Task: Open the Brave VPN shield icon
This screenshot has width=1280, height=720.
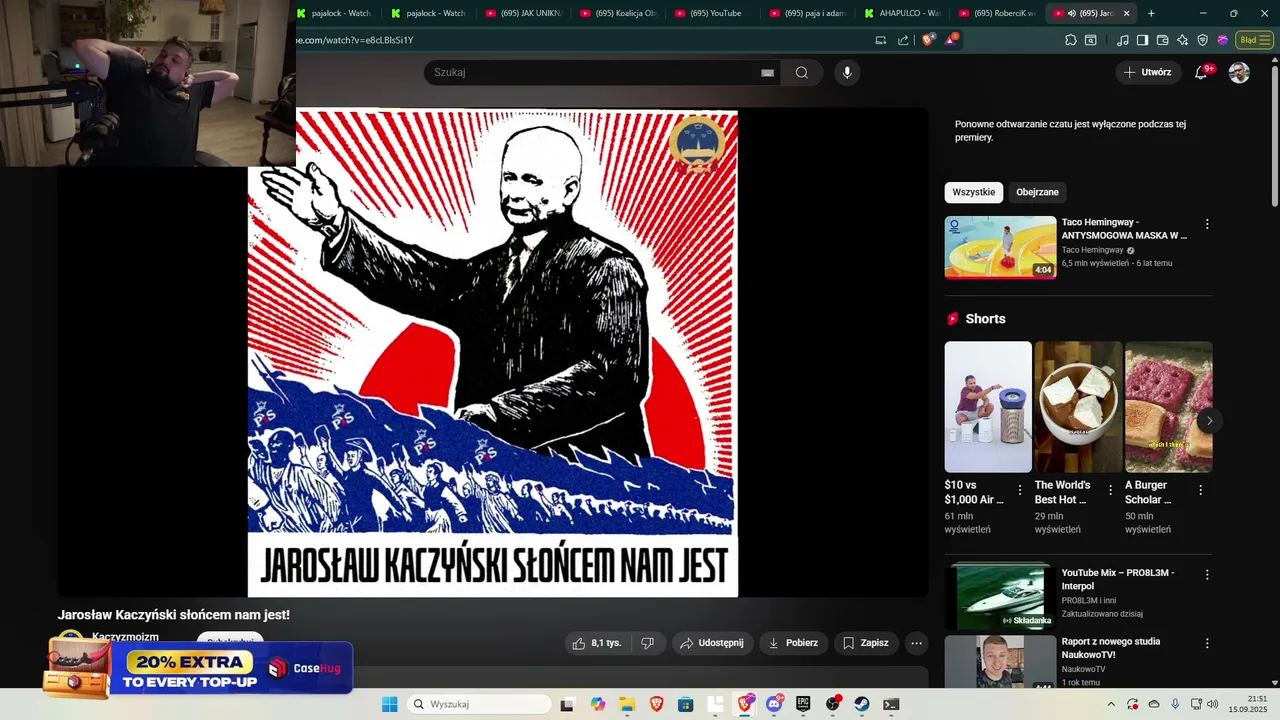Action: coord(1203,40)
